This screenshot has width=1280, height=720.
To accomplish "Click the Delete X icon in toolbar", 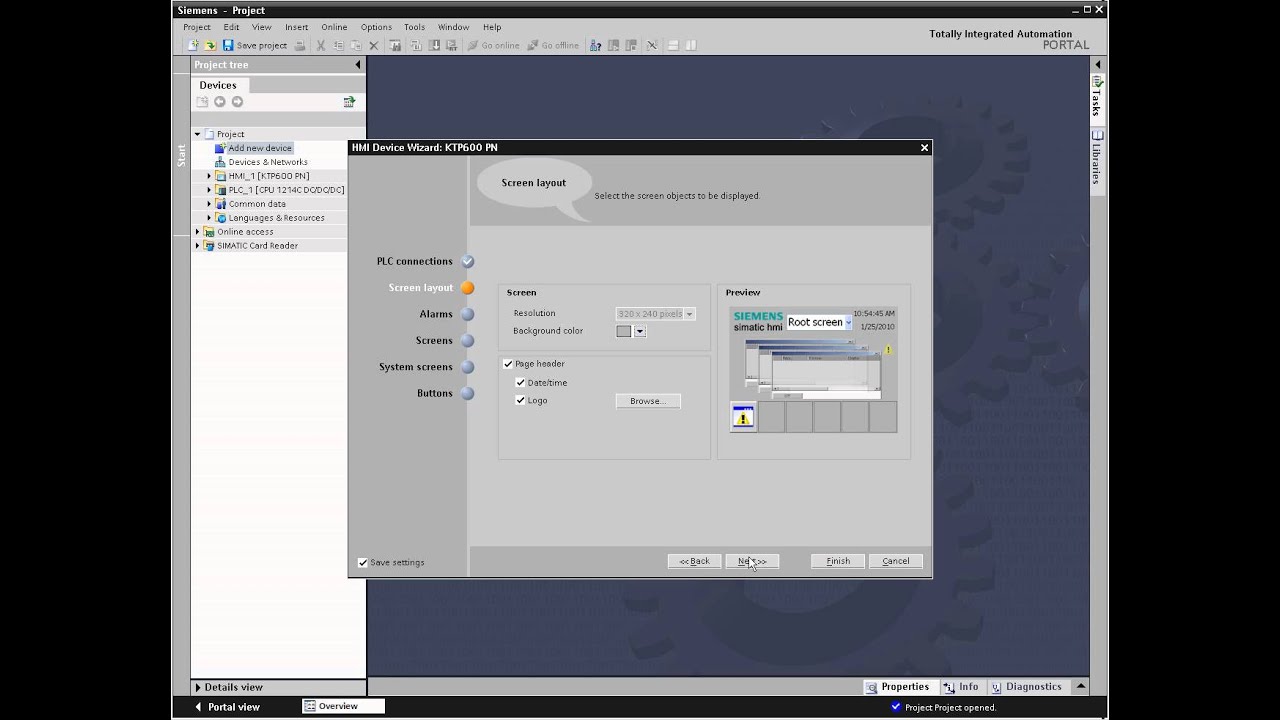I will 374,45.
